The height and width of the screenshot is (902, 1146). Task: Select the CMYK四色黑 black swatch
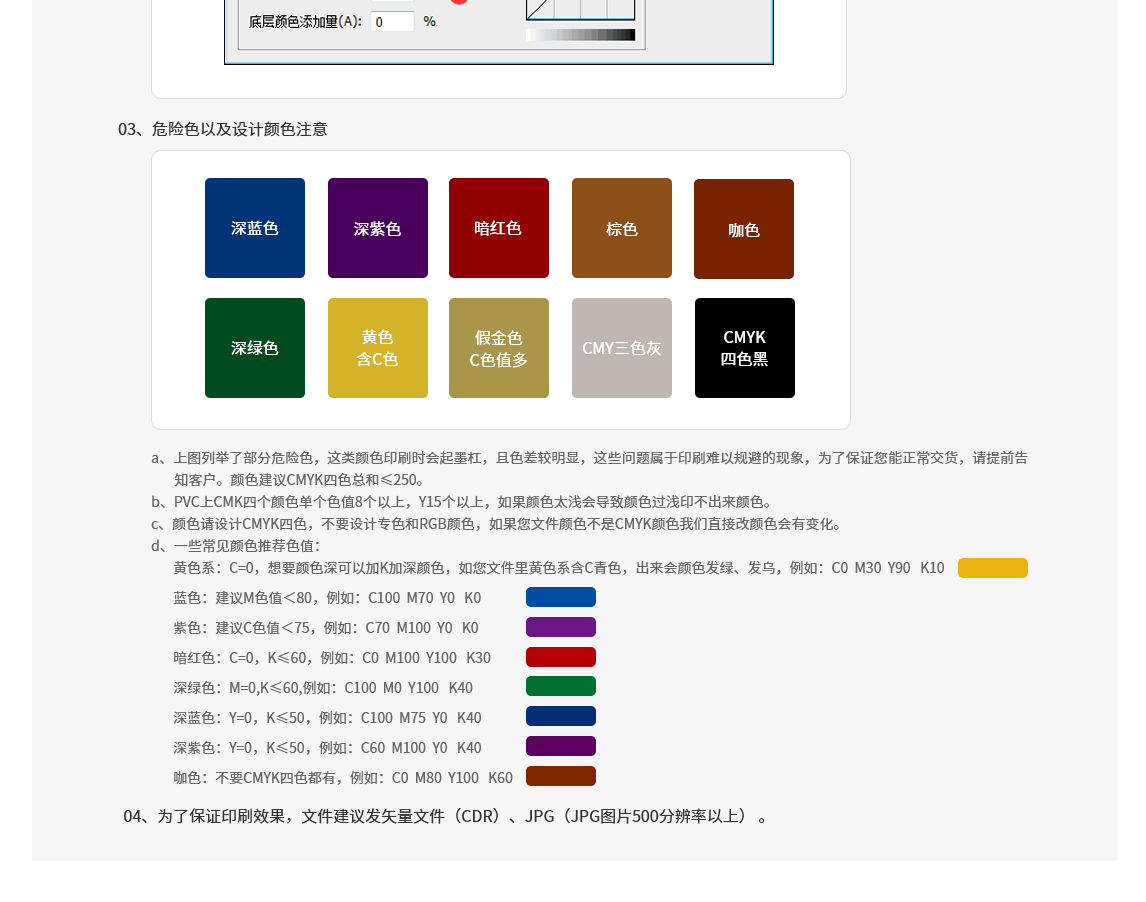(744, 348)
